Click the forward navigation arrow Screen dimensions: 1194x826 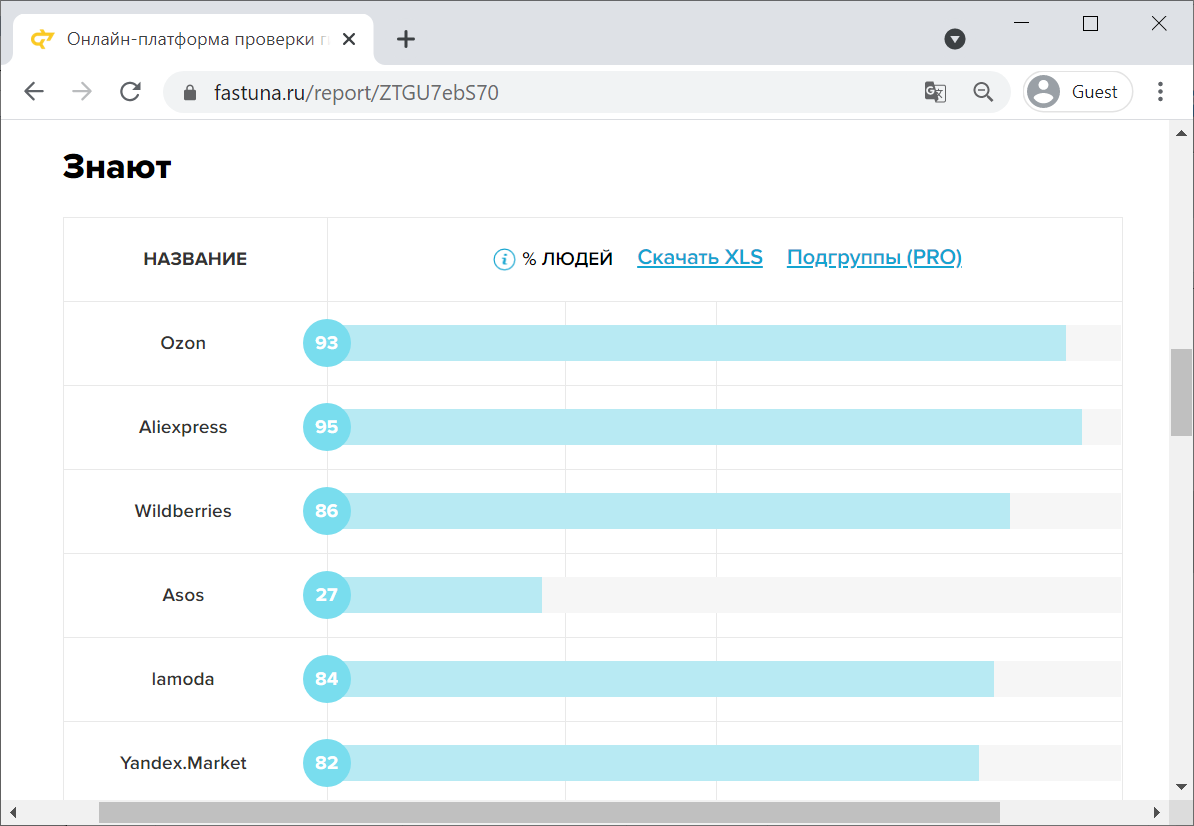[x=81, y=92]
